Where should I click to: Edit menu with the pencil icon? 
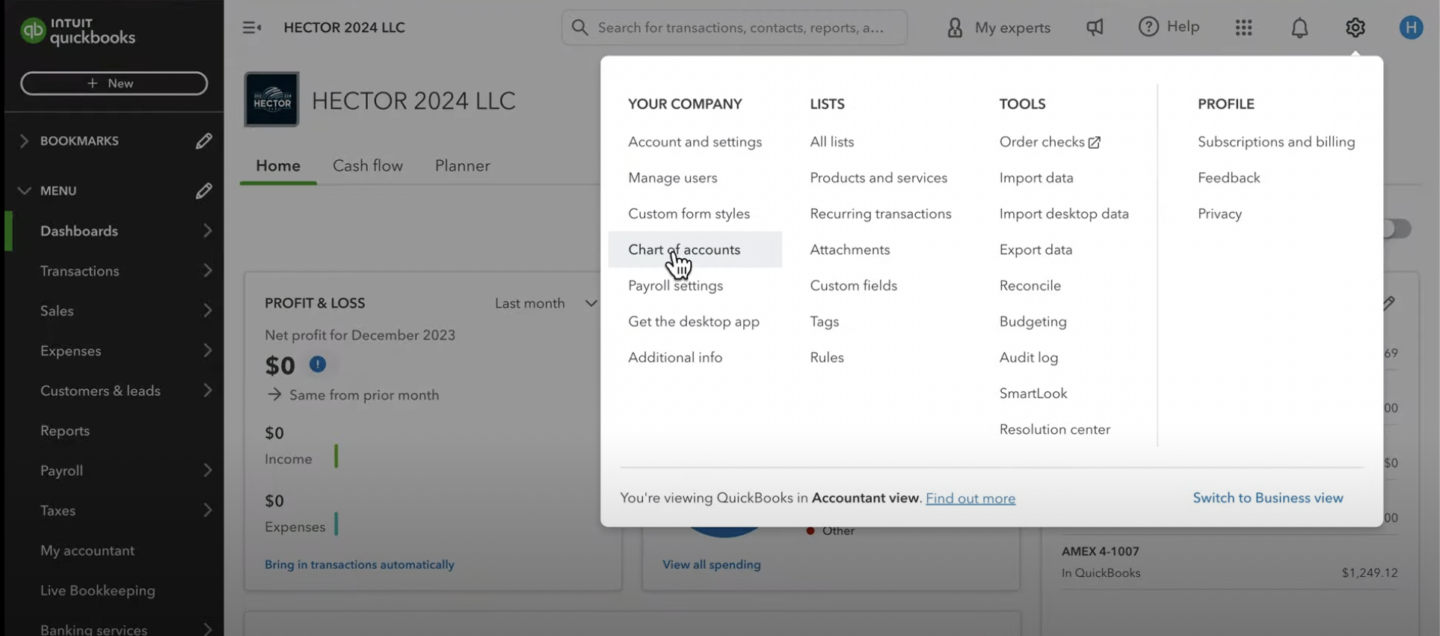pyautogui.click(x=204, y=190)
